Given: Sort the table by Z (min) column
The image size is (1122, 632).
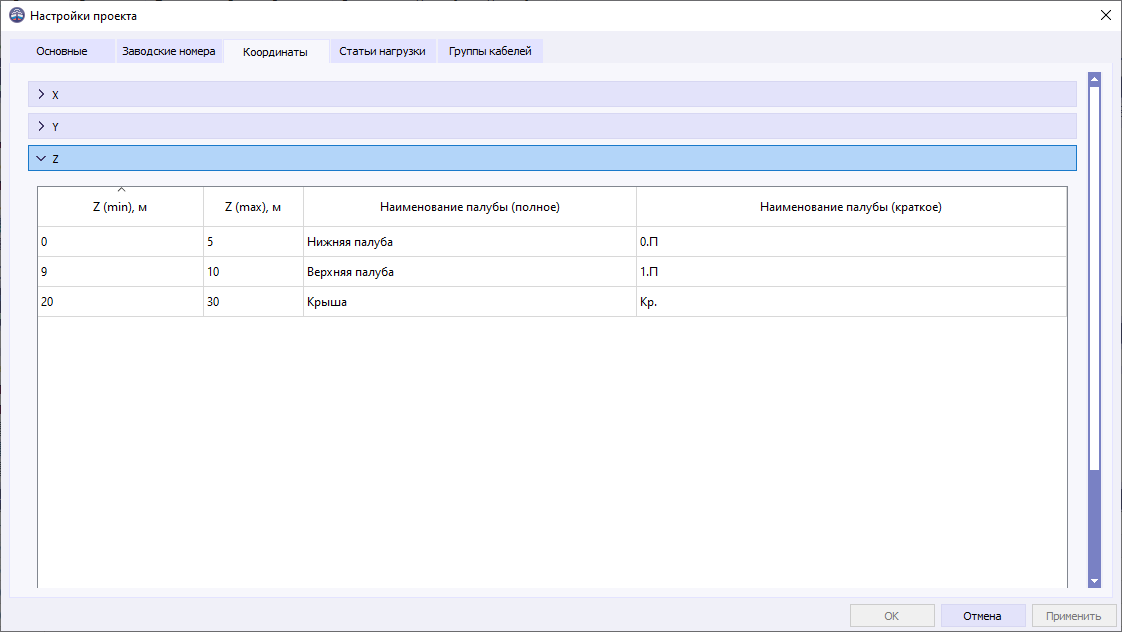Looking at the screenshot, I should [120, 205].
